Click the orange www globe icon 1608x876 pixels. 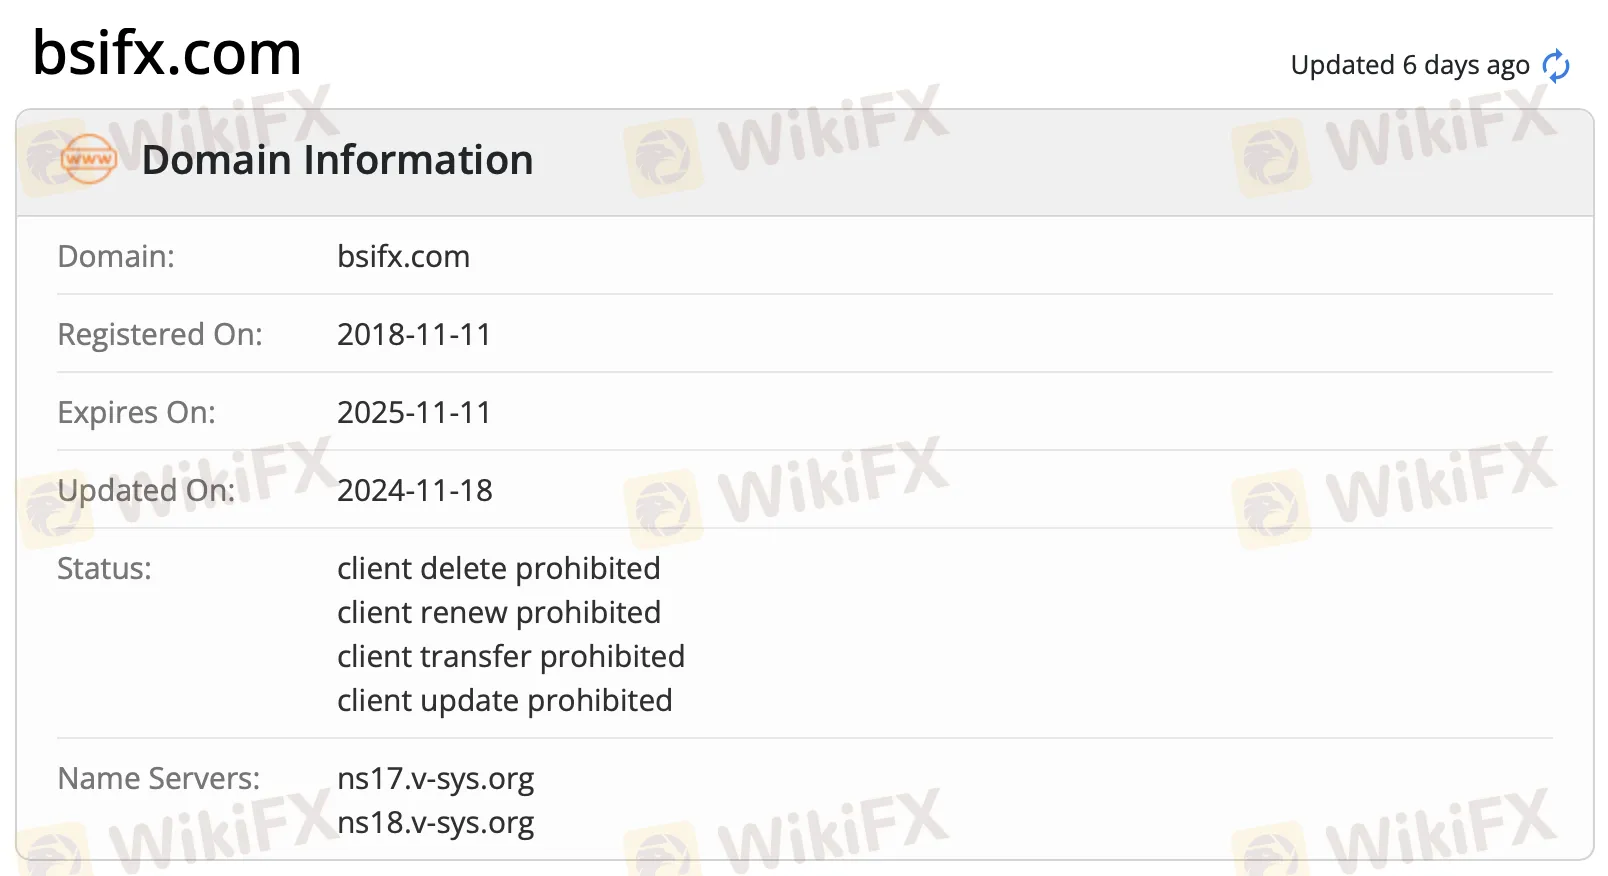coord(89,159)
